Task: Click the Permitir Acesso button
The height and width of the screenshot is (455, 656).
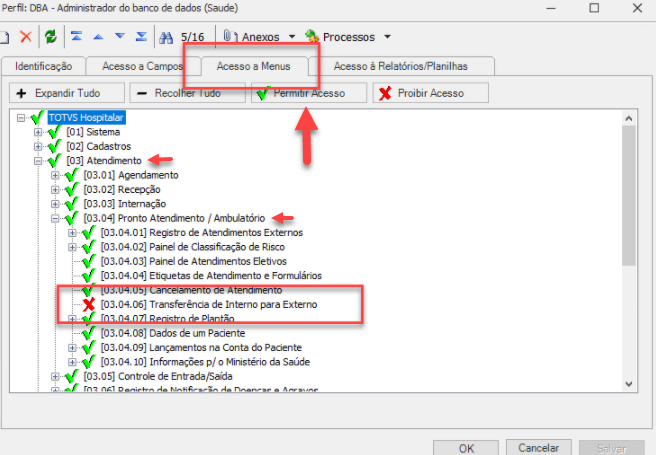Action: click(x=309, y=93)
